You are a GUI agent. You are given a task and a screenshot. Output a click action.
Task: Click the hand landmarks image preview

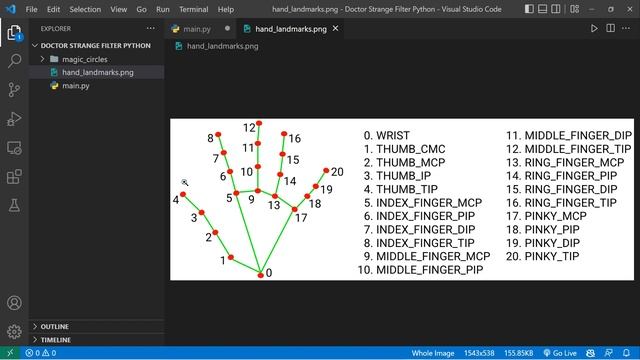coord(402,199)
